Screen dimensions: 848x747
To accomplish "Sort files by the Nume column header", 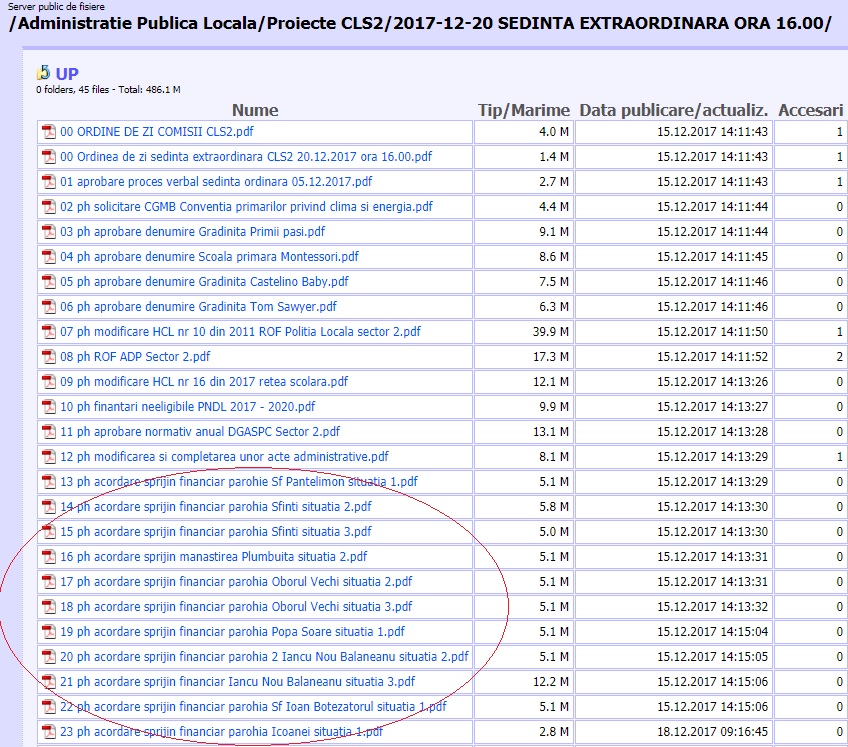I will pyautogui.click(x=255, y=110).
